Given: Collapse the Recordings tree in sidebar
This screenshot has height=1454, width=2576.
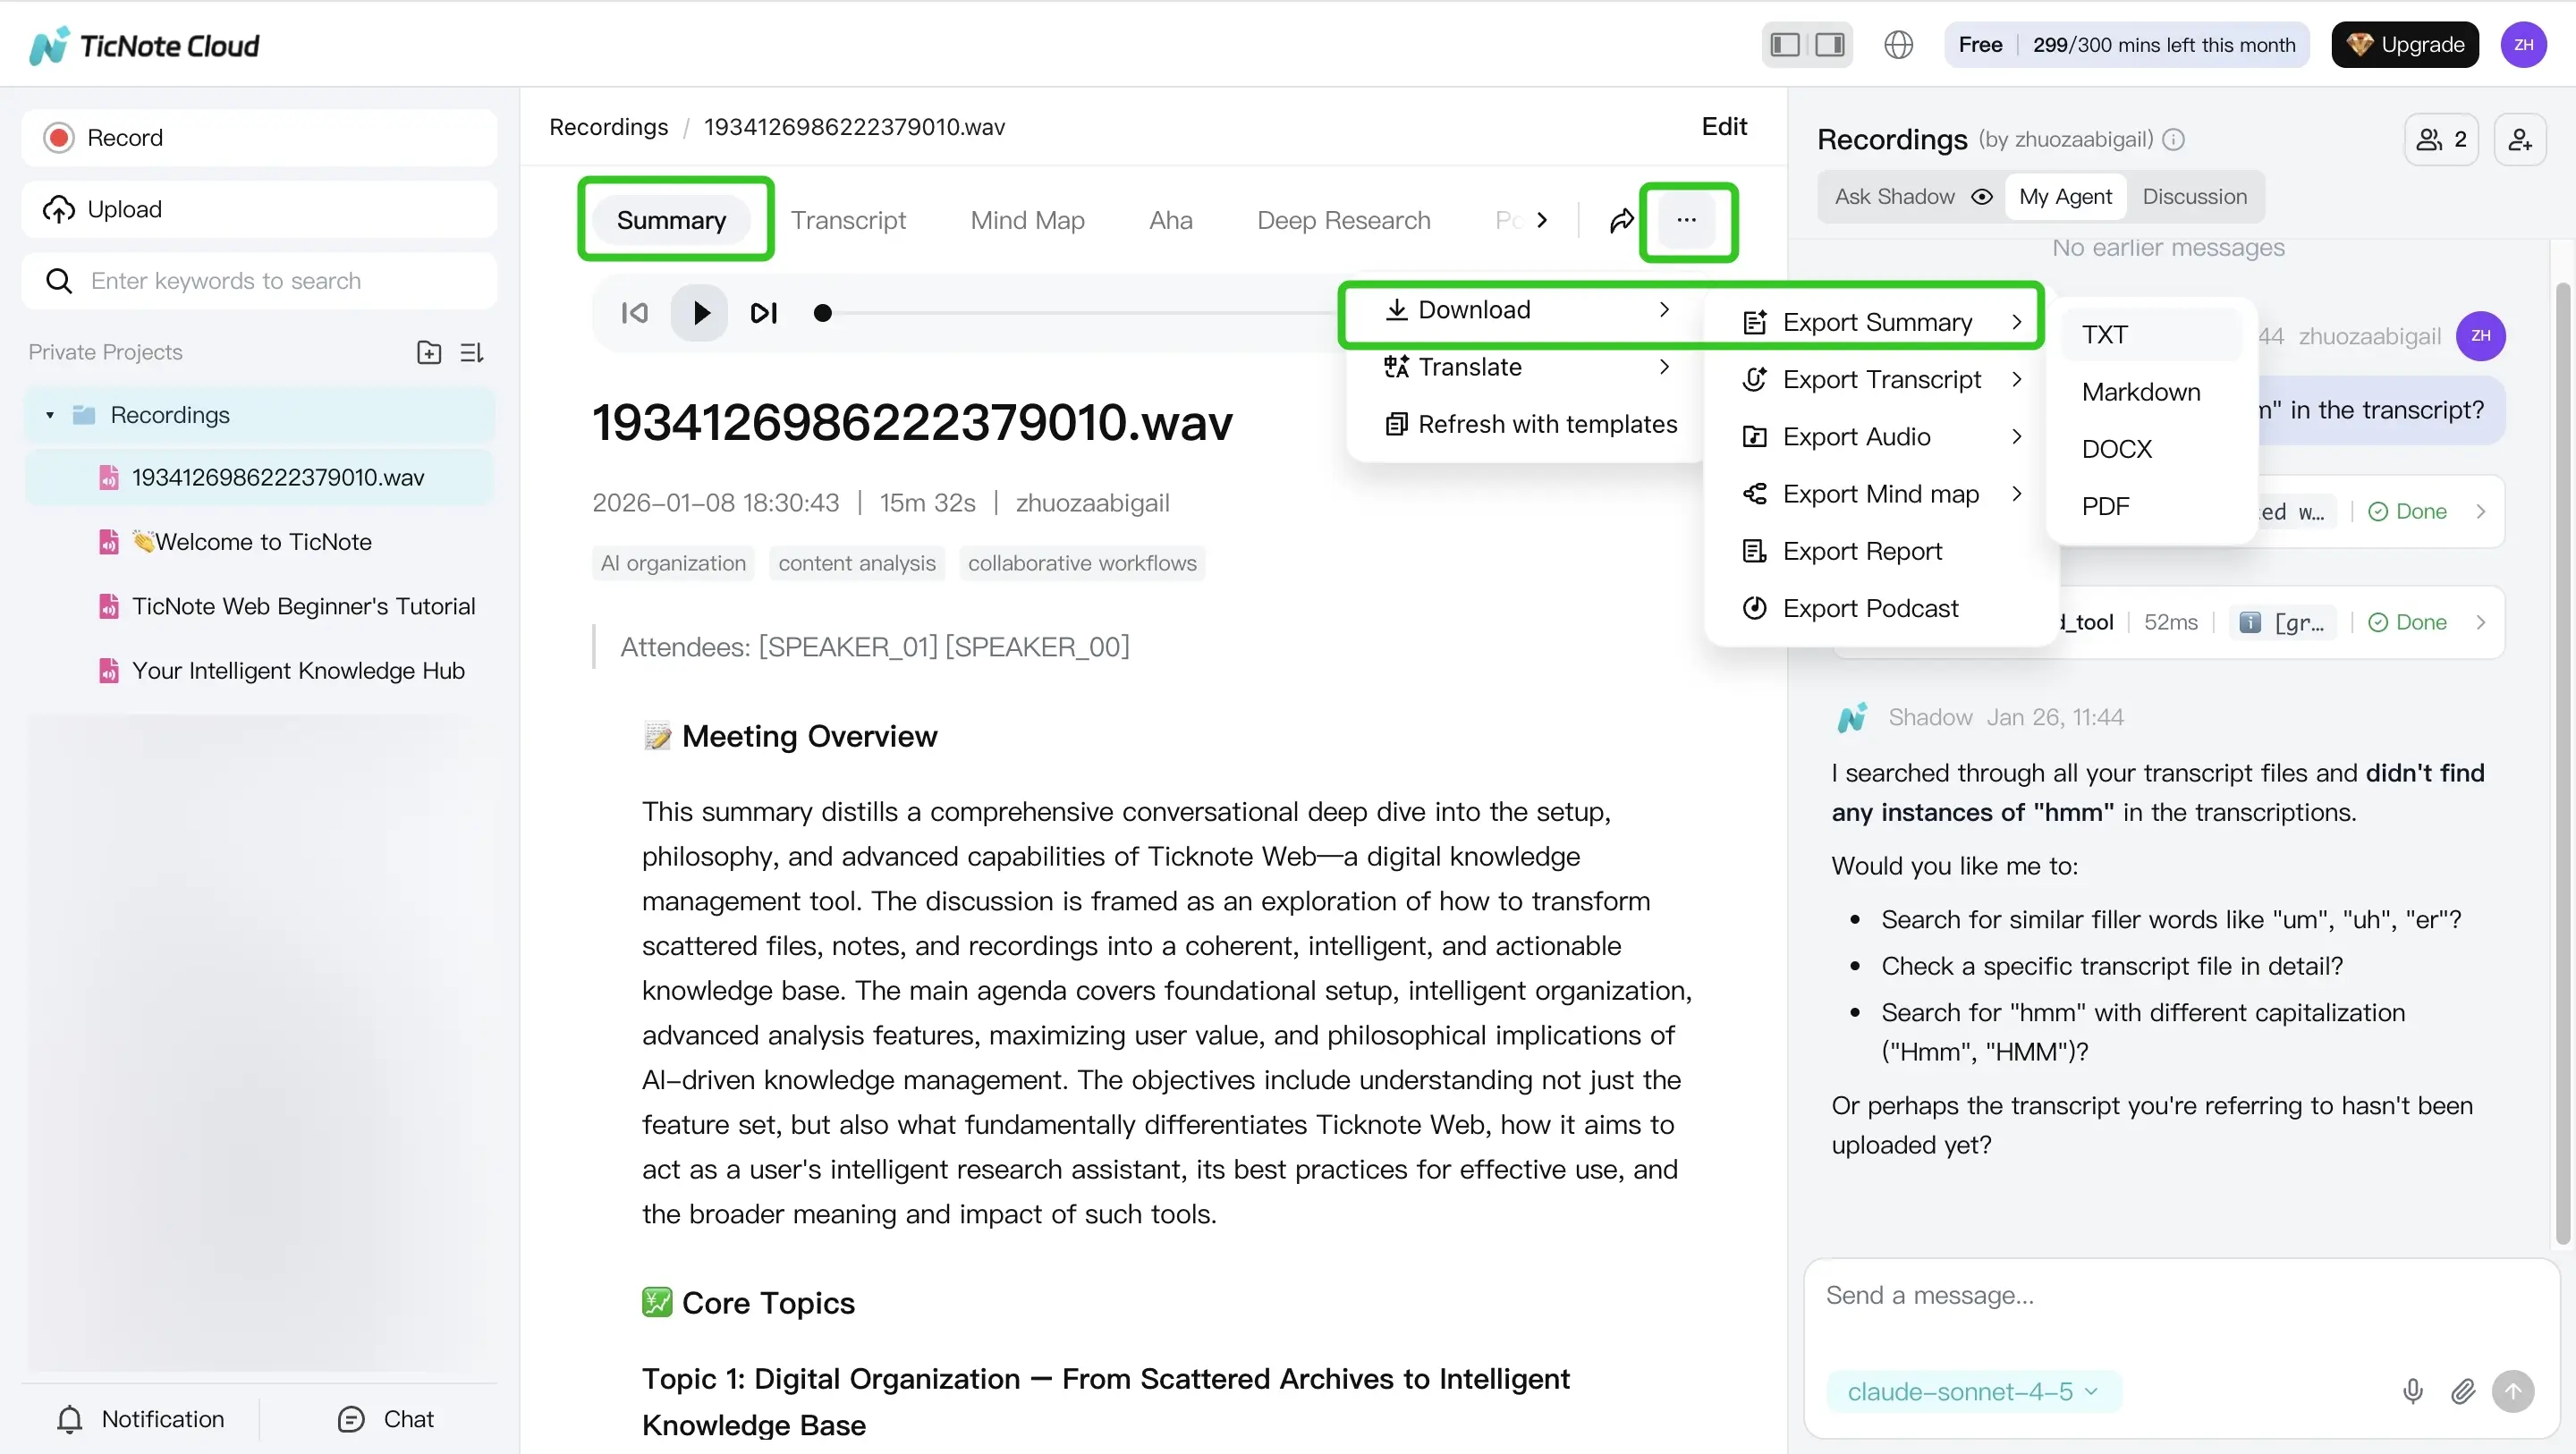Looking at the screenshot, I should click(x=51, y=414).
